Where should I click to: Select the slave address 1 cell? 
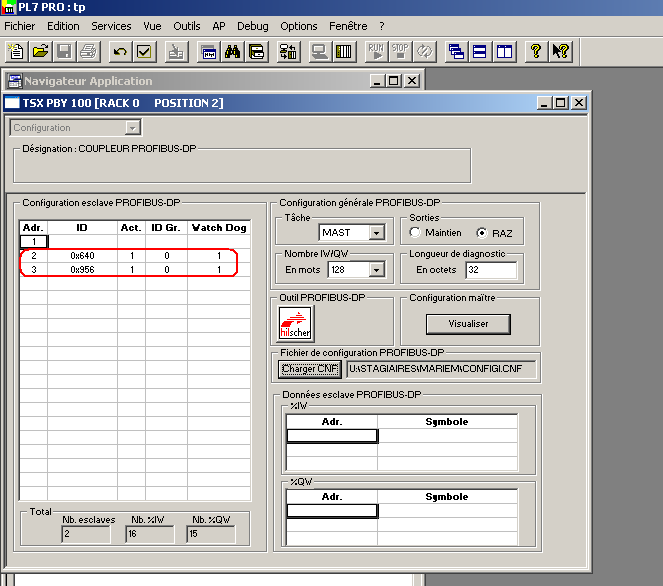tap(34, 242)
